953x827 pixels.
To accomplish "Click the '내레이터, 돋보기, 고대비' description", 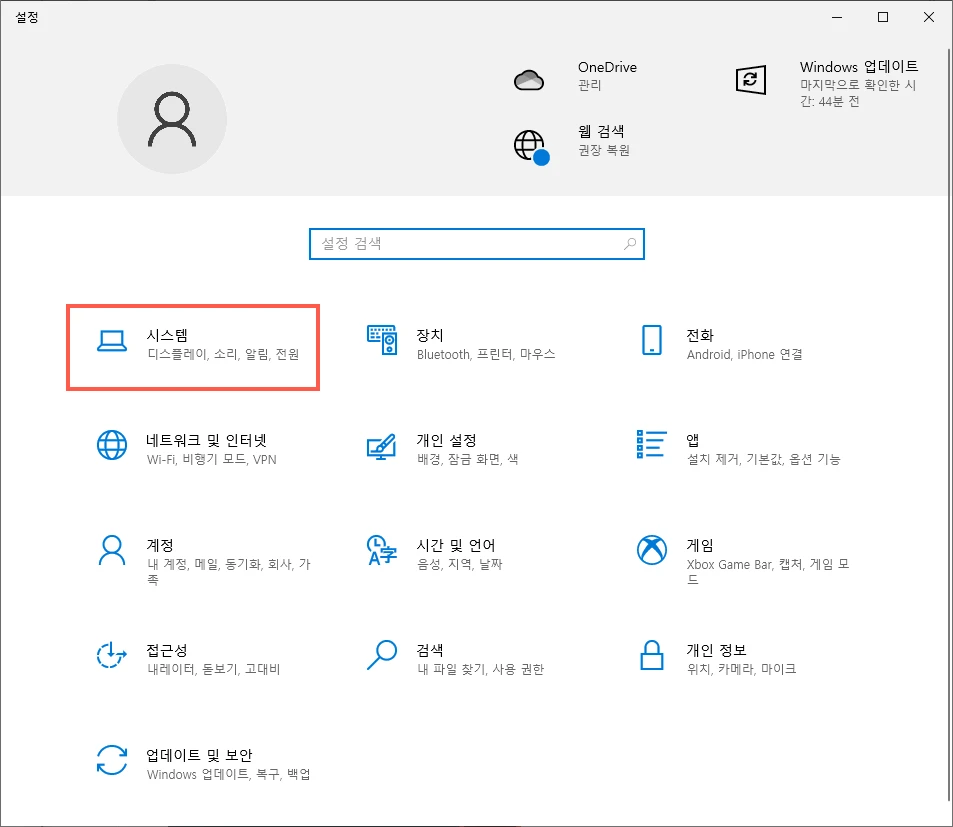I will click(x=213, y=670).
